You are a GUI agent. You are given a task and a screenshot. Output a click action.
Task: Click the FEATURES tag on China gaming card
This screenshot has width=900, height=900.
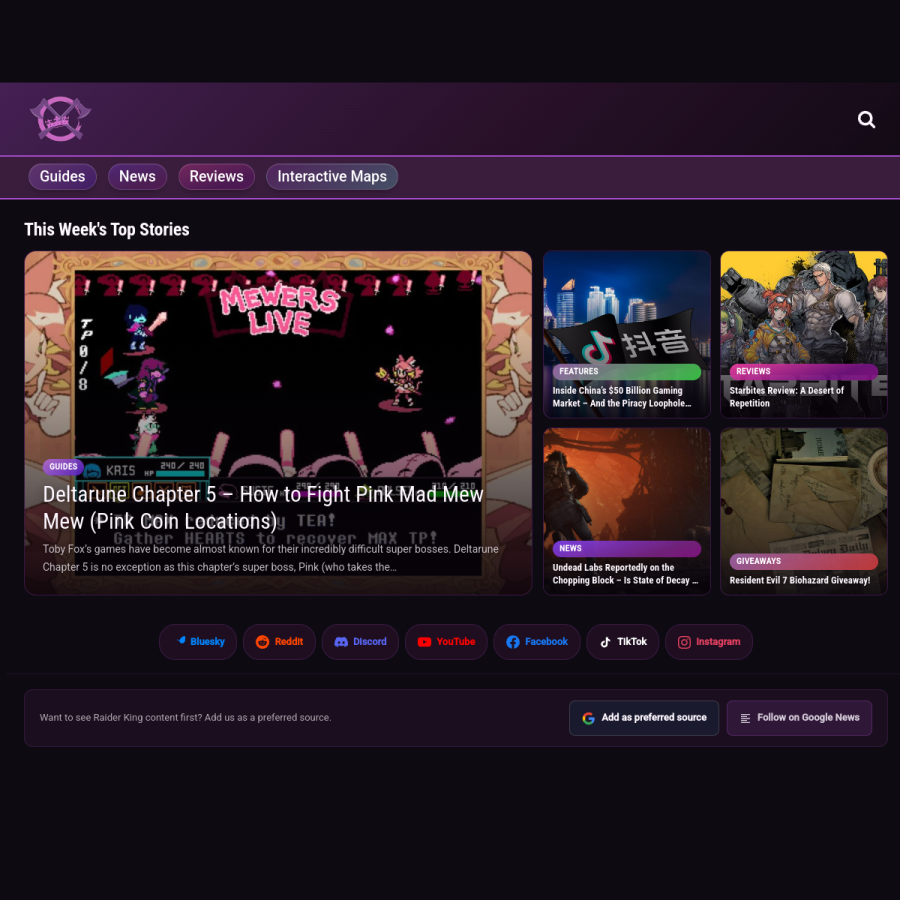[x=626, y=371]
